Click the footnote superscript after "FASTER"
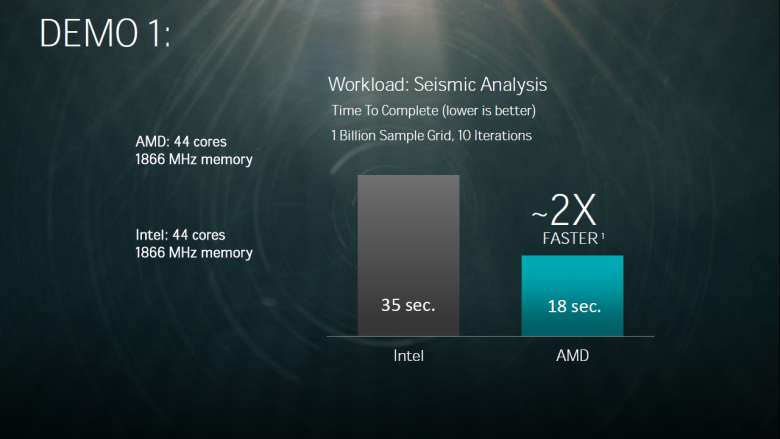Image resolution: width=780 pixels, height=439 pixels. 602,236
